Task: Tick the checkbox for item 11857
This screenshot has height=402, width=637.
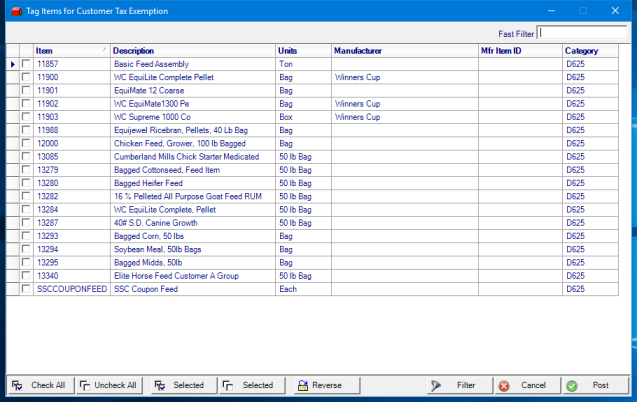Action: tap(26, 64)
